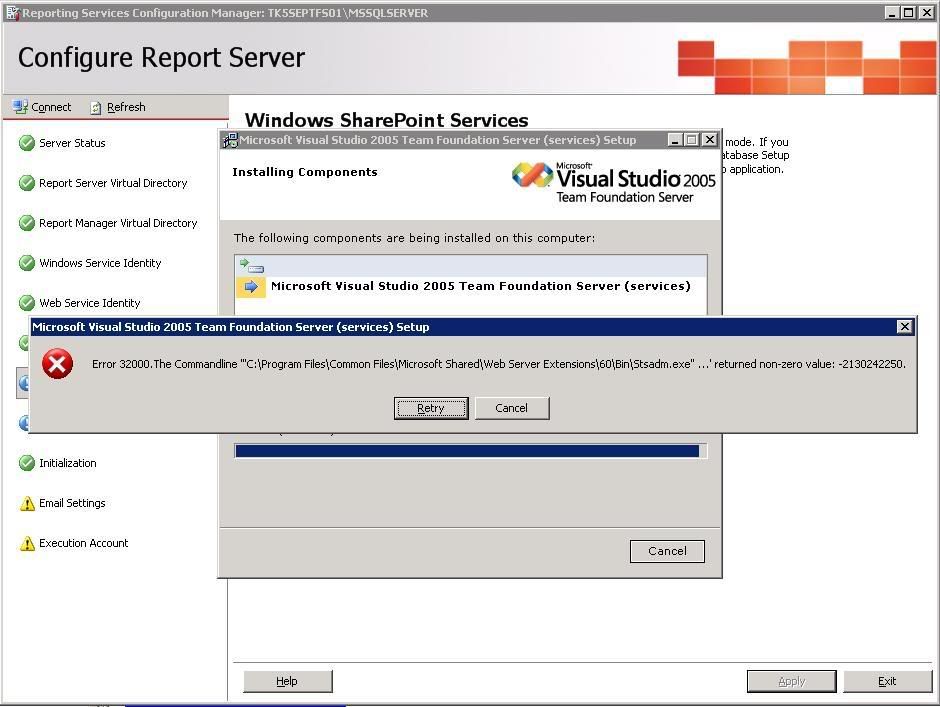Click yellow warning icon for Execution Account
Image resolution: width=940 pixels, height=707 pixels.
pos(27,543)
